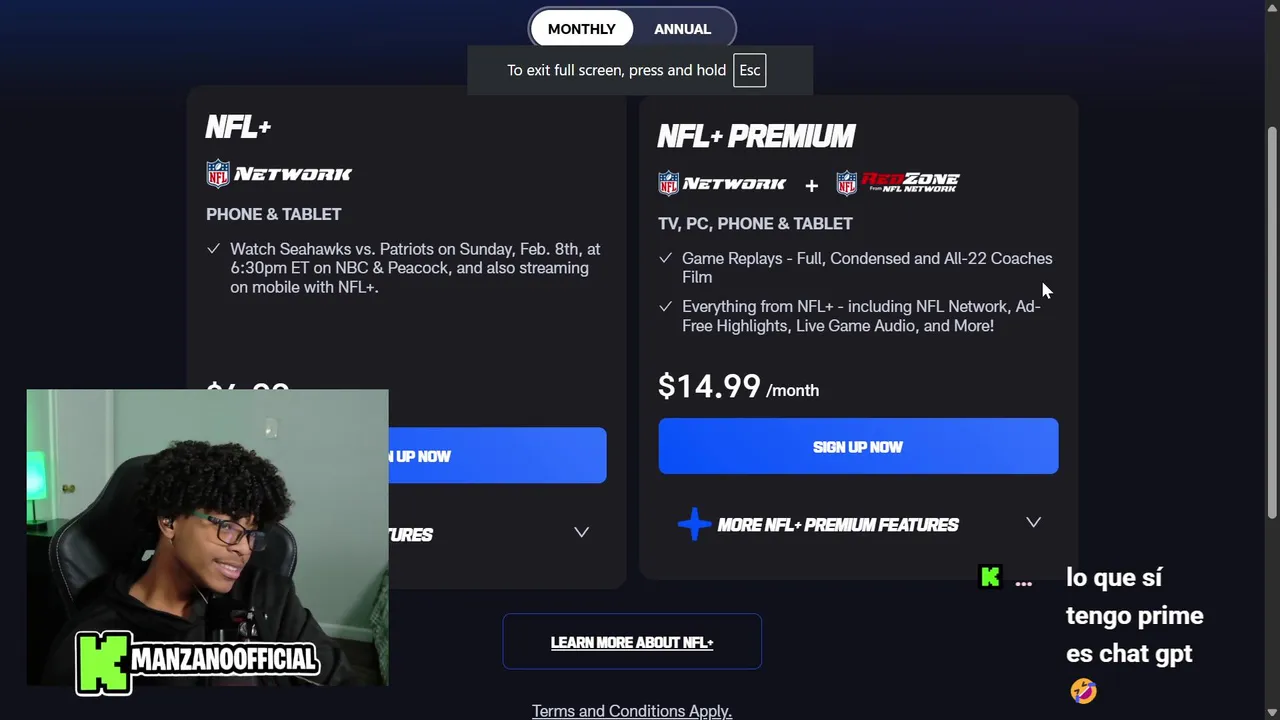The height and width of the screenshot is (720, 1280).
Task: Open Learn More About NFL+ link
Action: tap(632, 642)
